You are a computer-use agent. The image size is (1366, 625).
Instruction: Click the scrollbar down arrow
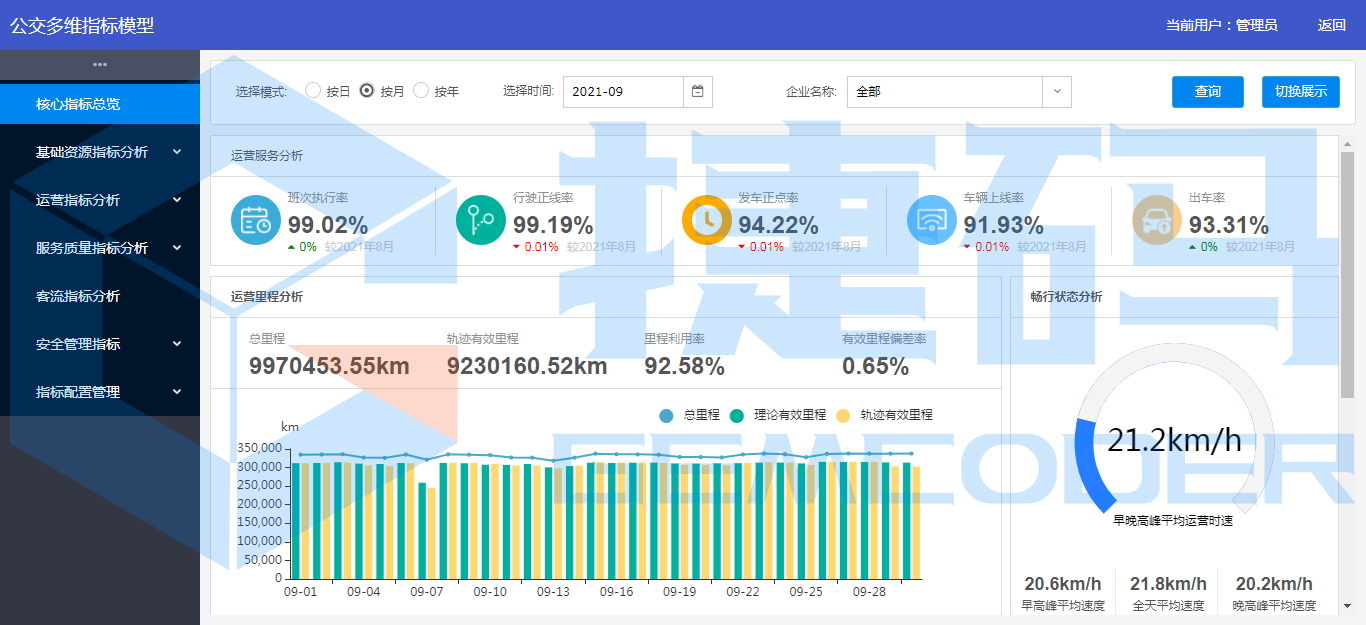pyautogui.click(x=1347, y=605)
